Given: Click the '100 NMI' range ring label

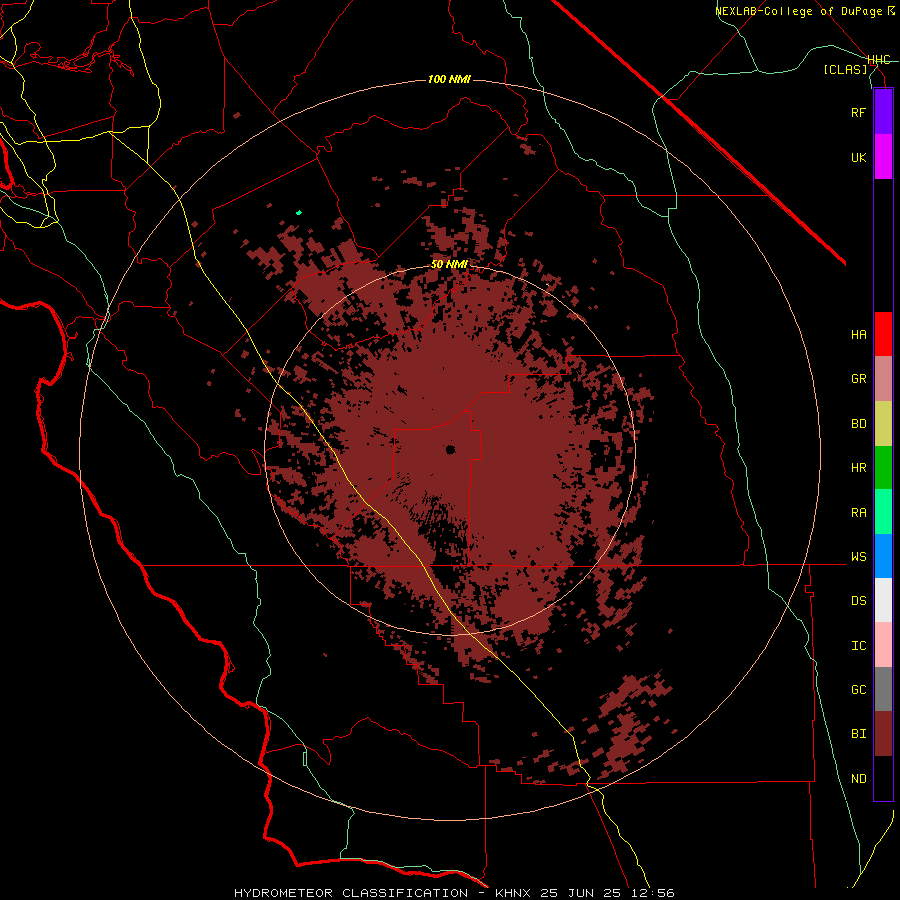Looking at the screenshot, I should 449,79.
